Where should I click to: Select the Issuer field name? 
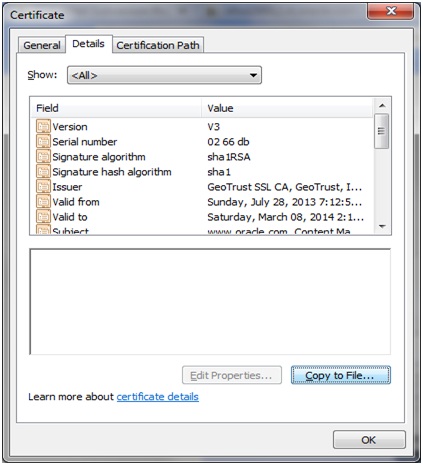[x=67, y=187]
